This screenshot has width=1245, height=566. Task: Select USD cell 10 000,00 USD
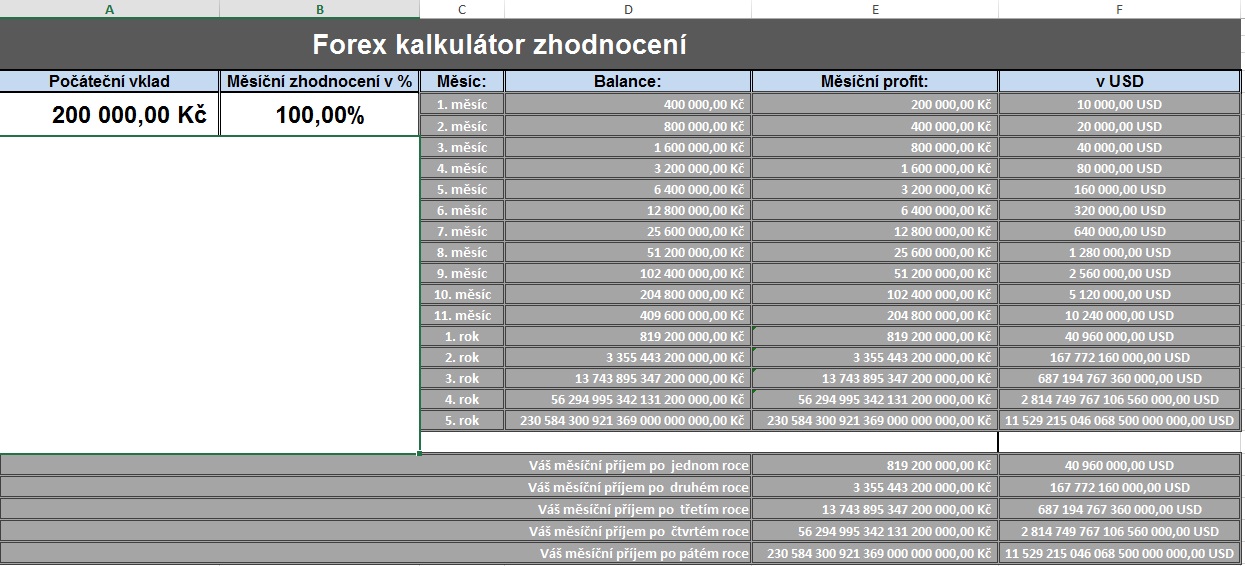click(1120, 104)
